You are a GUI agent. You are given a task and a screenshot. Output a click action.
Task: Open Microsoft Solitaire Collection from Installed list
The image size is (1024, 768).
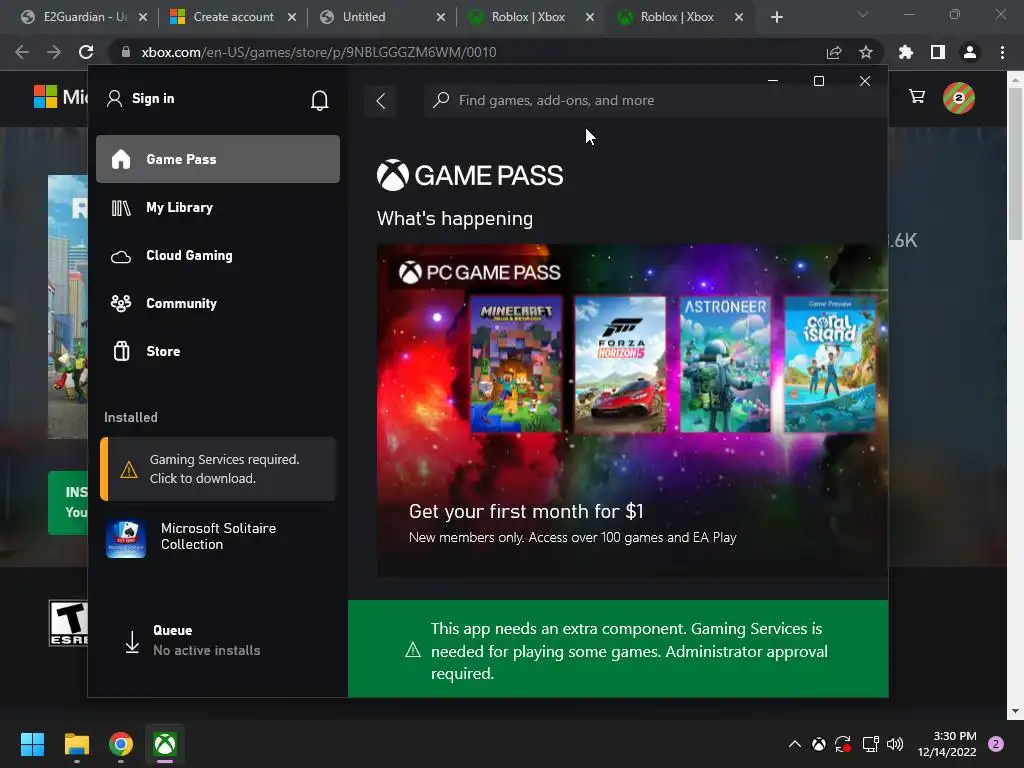coord(217,537)
